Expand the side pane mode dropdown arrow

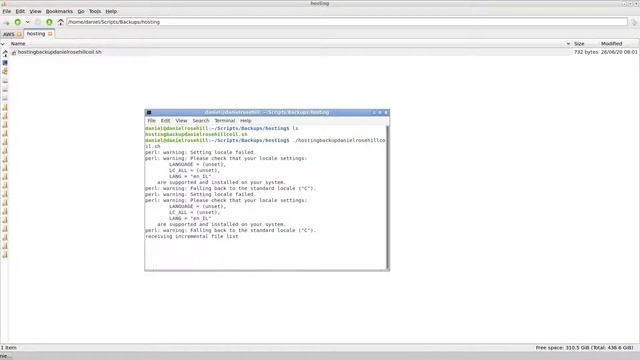coord(3,44)
